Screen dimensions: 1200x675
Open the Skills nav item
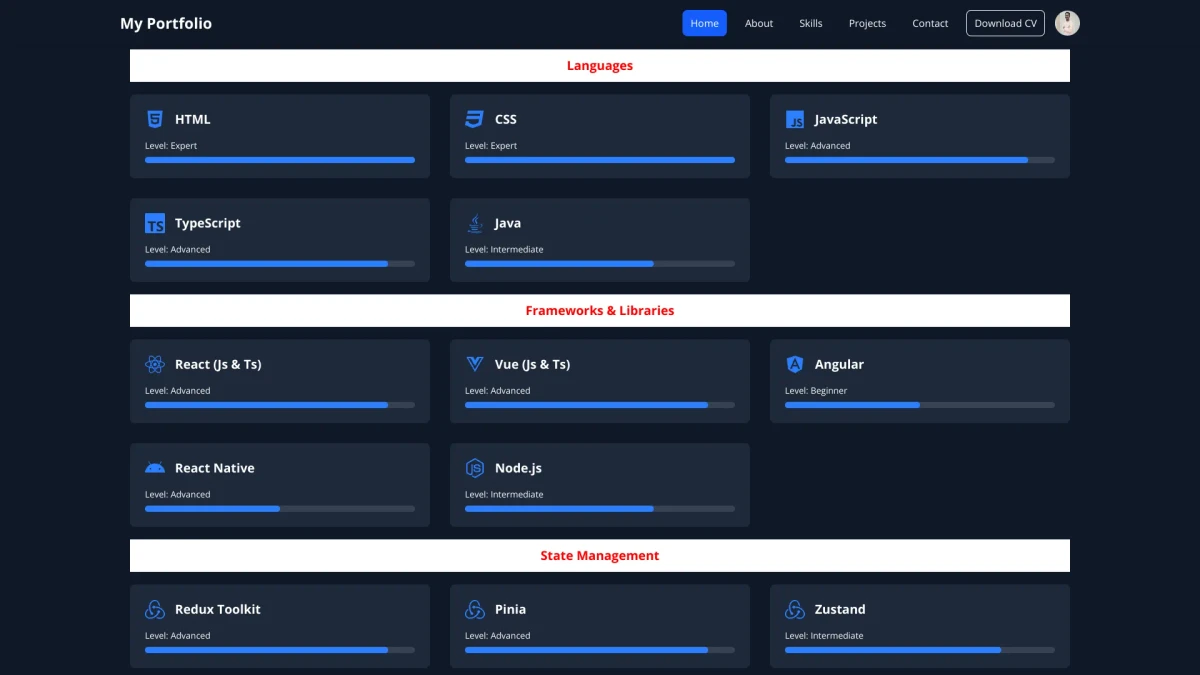tap(811, 23)
